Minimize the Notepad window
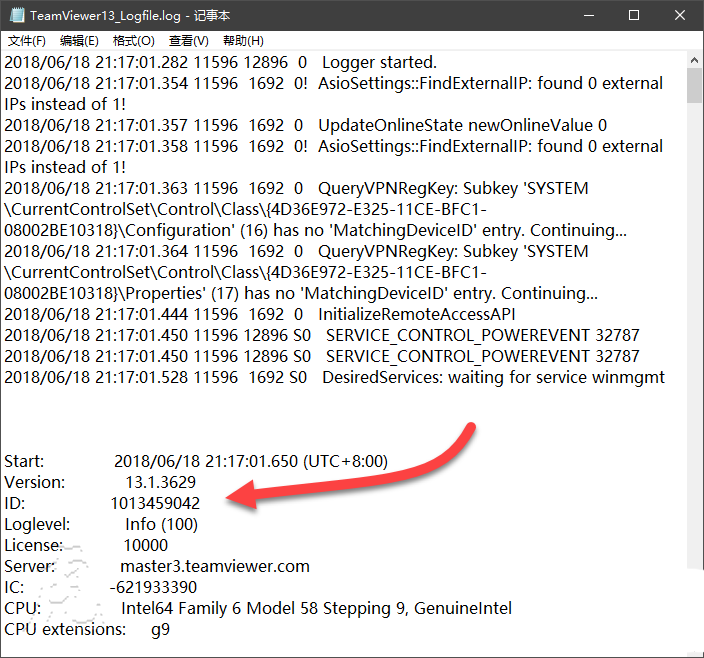Viewport: 704px width, 658px height. (x=589, y=15)
